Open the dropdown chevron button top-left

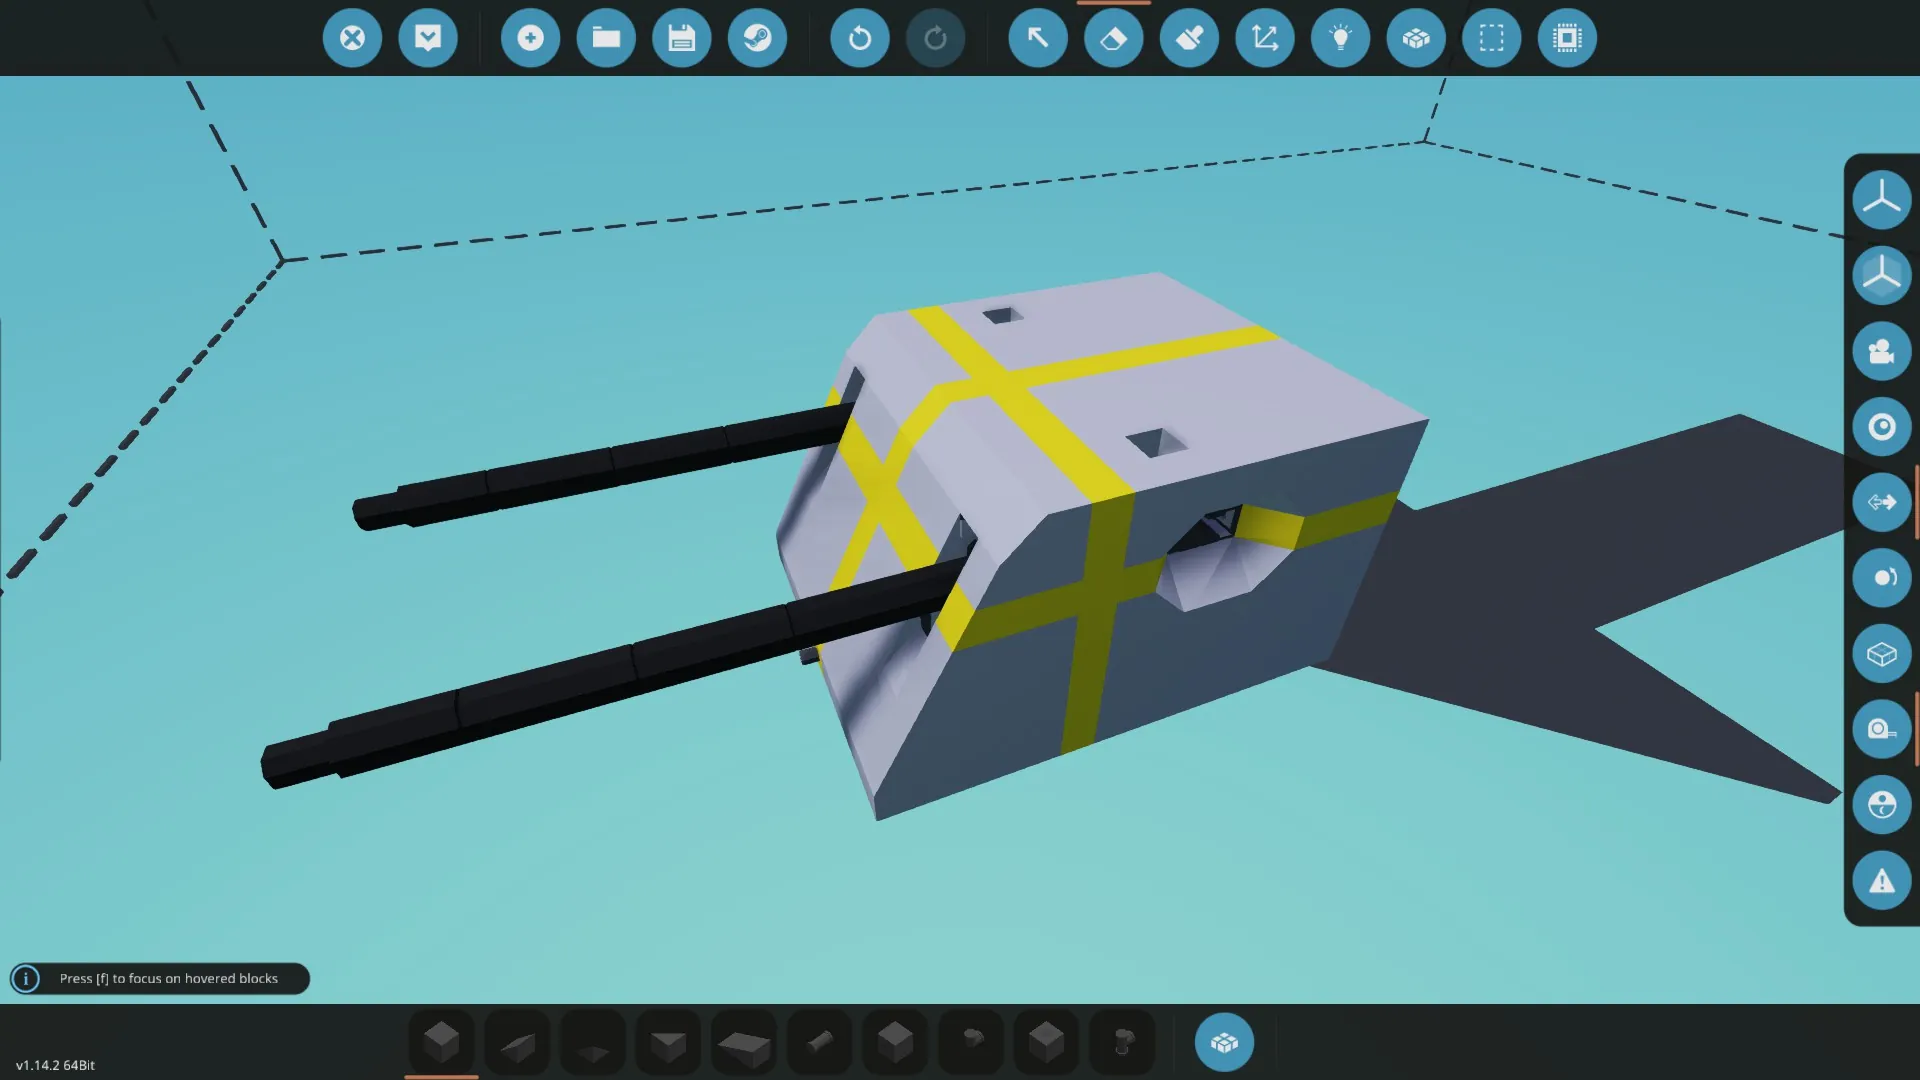[428, 38]
